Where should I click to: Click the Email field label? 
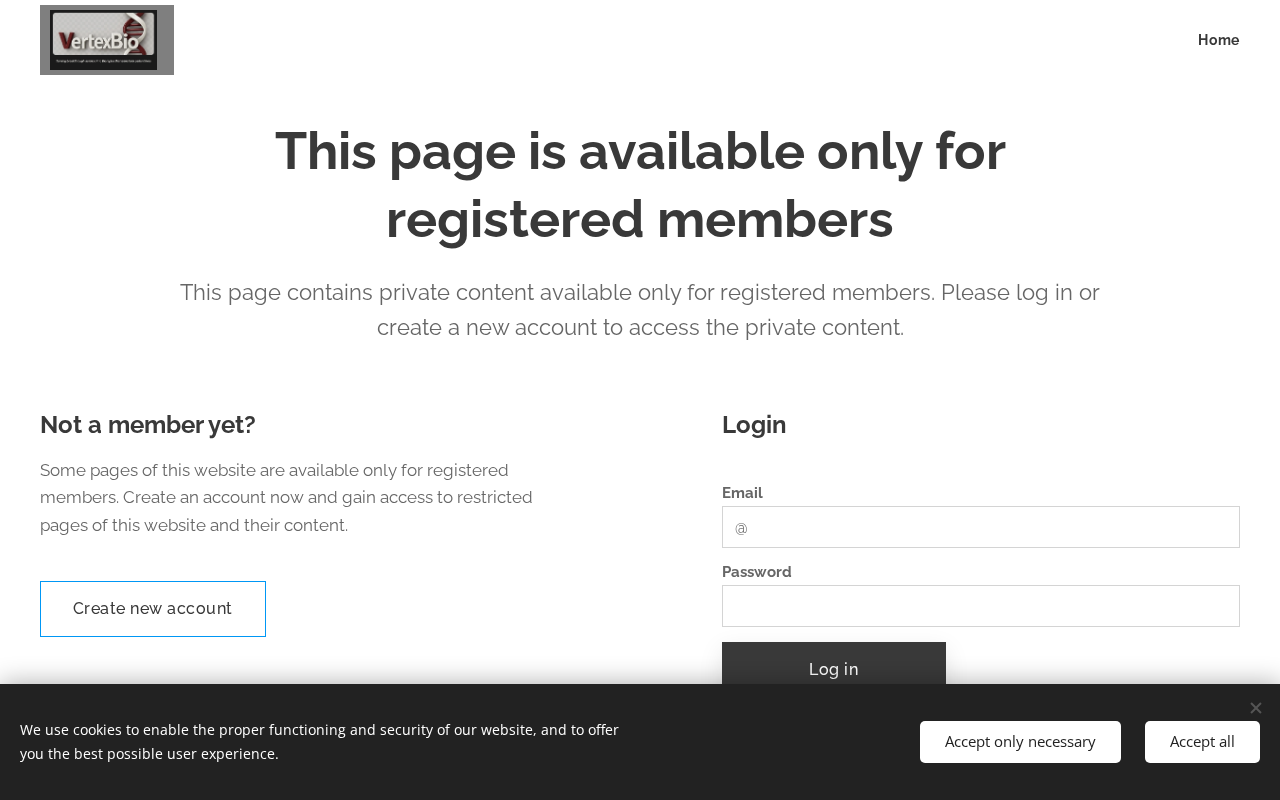(742, 493)
